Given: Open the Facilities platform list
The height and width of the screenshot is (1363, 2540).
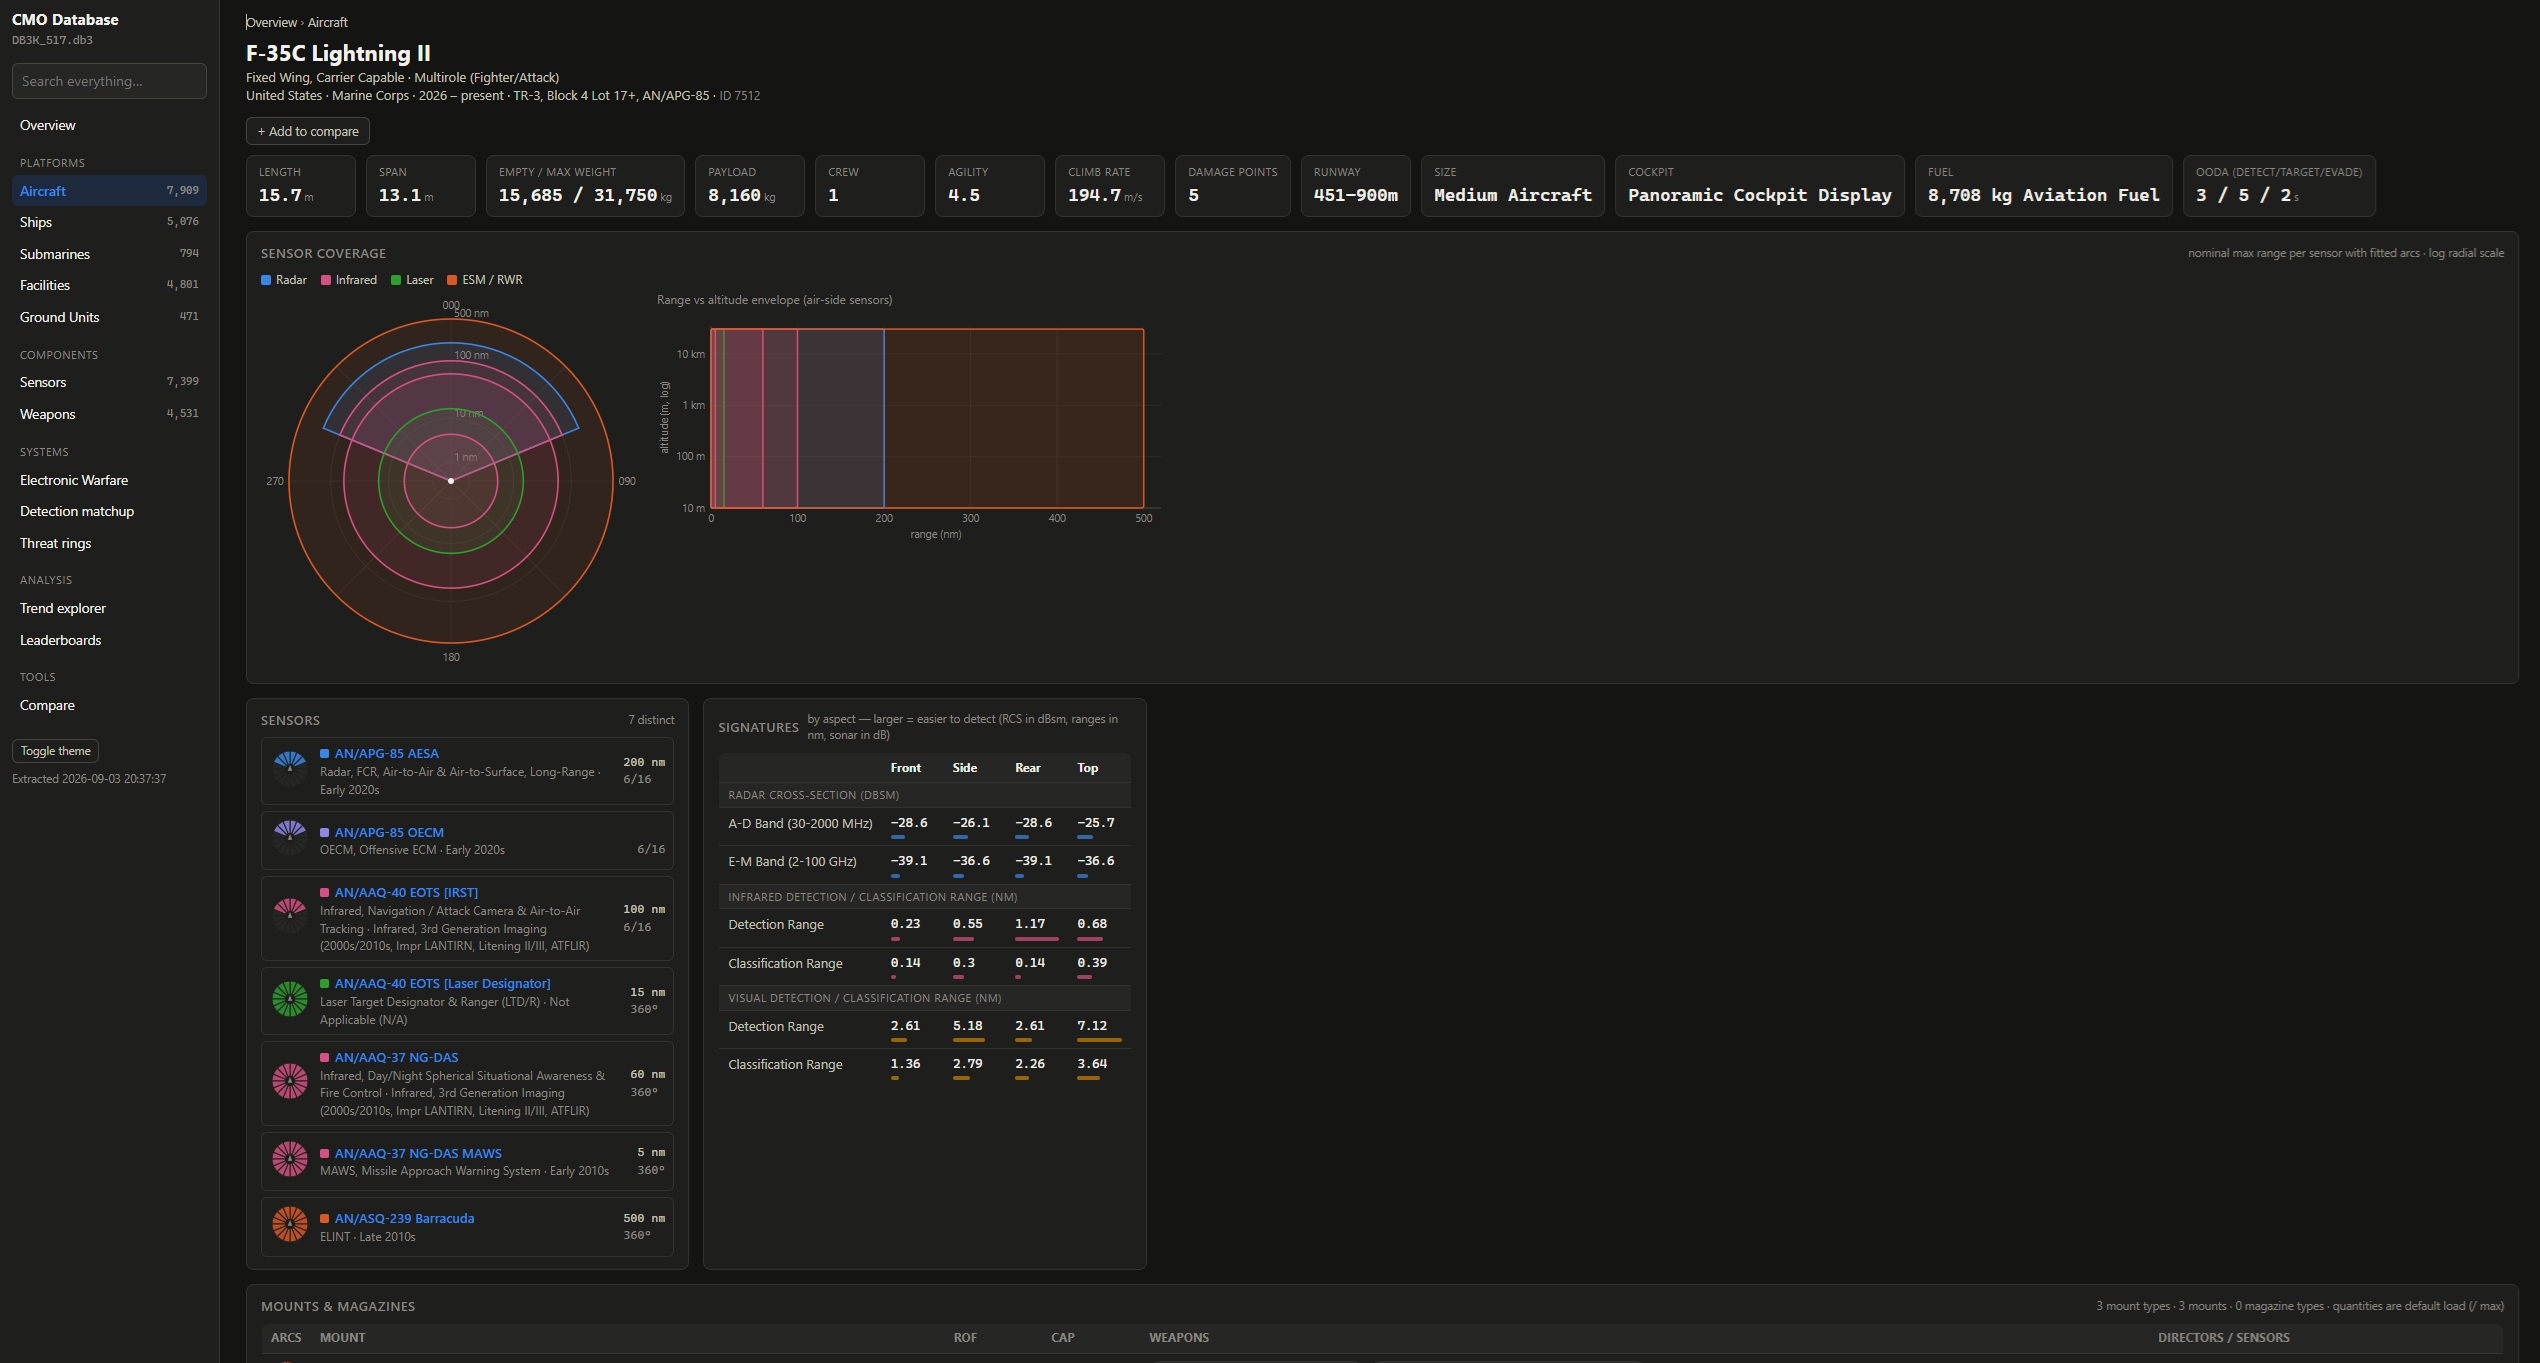Looking at the screenshot, I should [109, 285].
